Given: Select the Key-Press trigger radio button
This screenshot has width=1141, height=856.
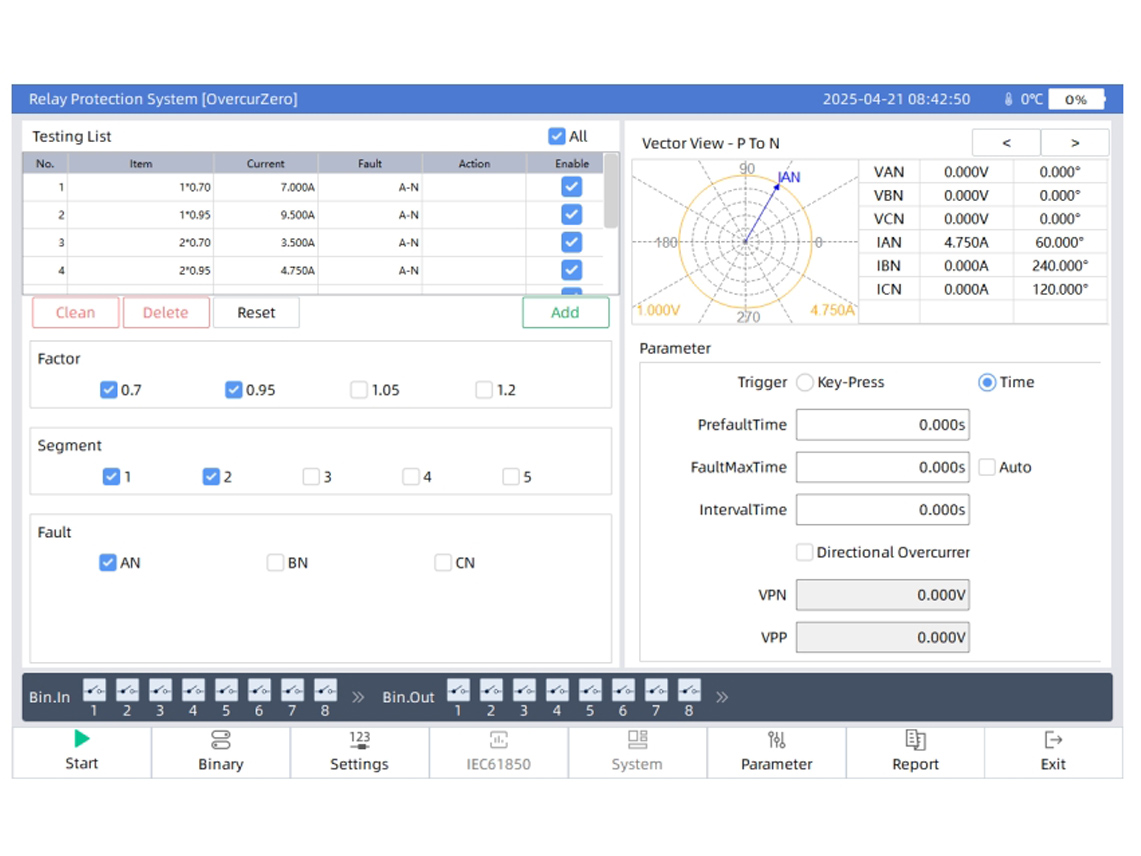Looking at the screenshot, I should [805, 382].
